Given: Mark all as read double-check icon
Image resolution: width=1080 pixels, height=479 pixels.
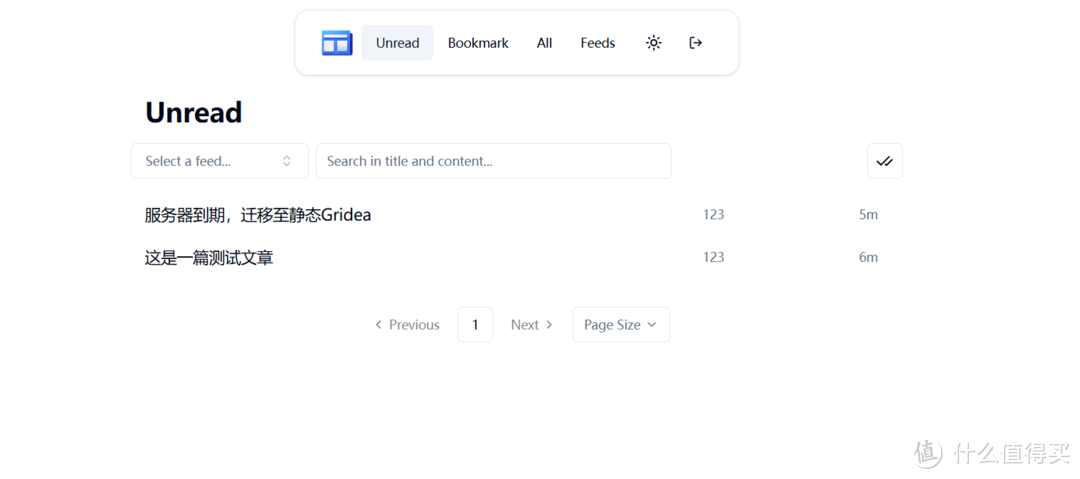Looking at the screenshot, I should [x=884, y=161].
